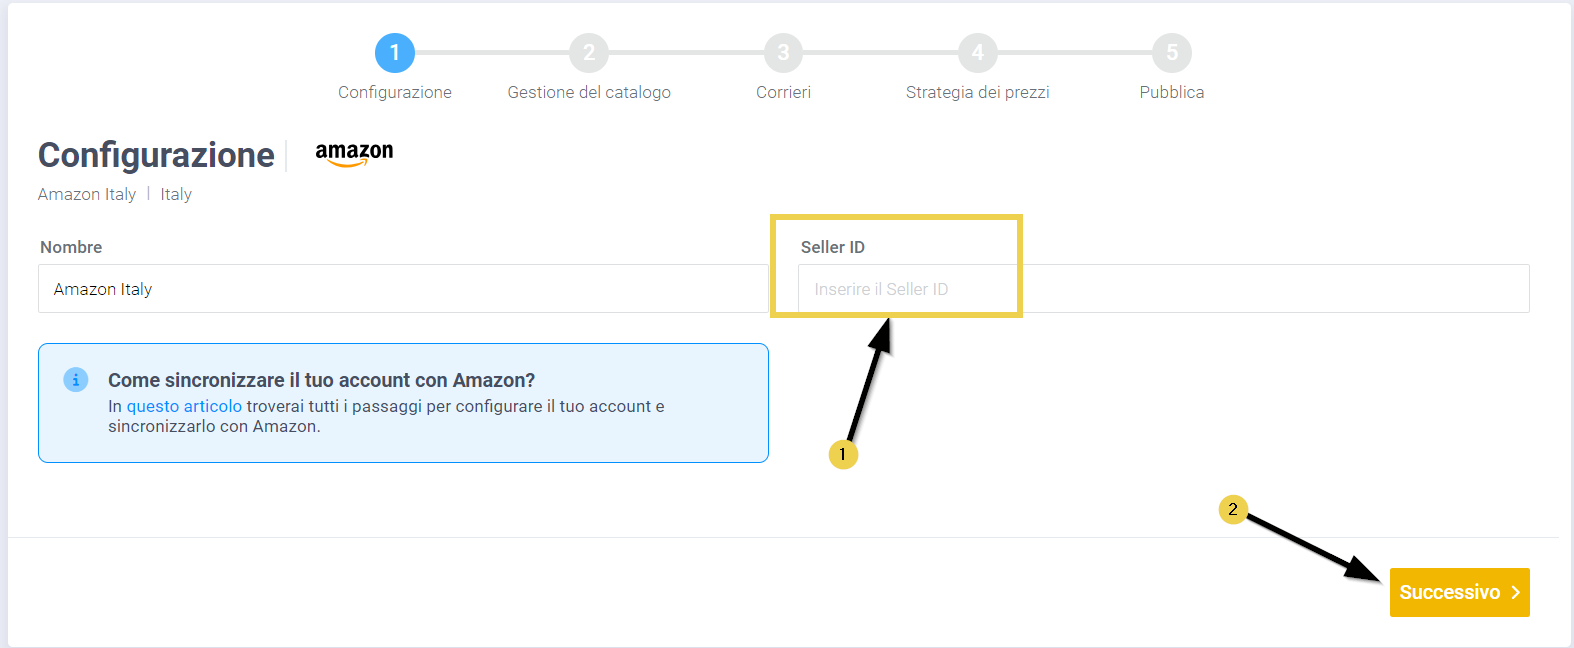Click the step 1 circle in the stepper

click(395, 53)
